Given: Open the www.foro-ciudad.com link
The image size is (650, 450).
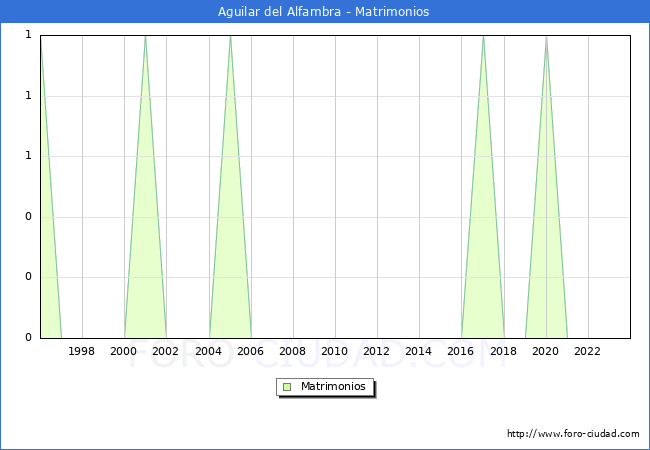Looking at the screenshot, I should (573, 434).
